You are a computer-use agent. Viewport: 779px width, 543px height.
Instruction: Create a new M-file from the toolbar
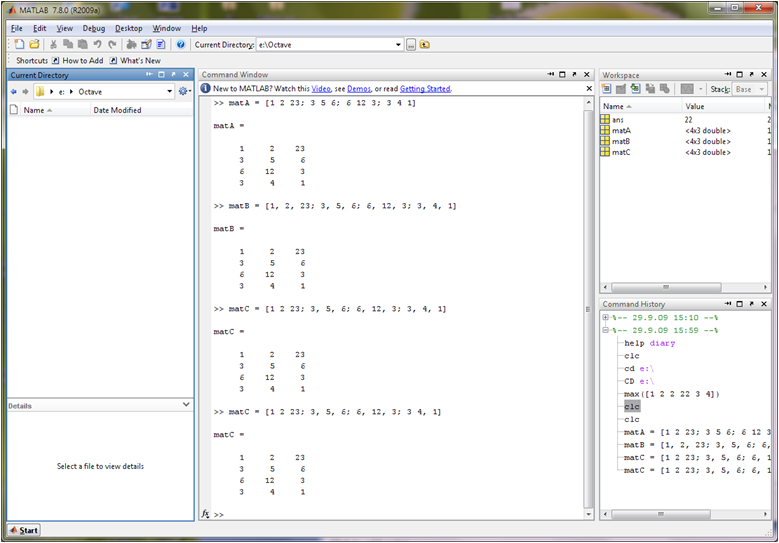(19, 44)
